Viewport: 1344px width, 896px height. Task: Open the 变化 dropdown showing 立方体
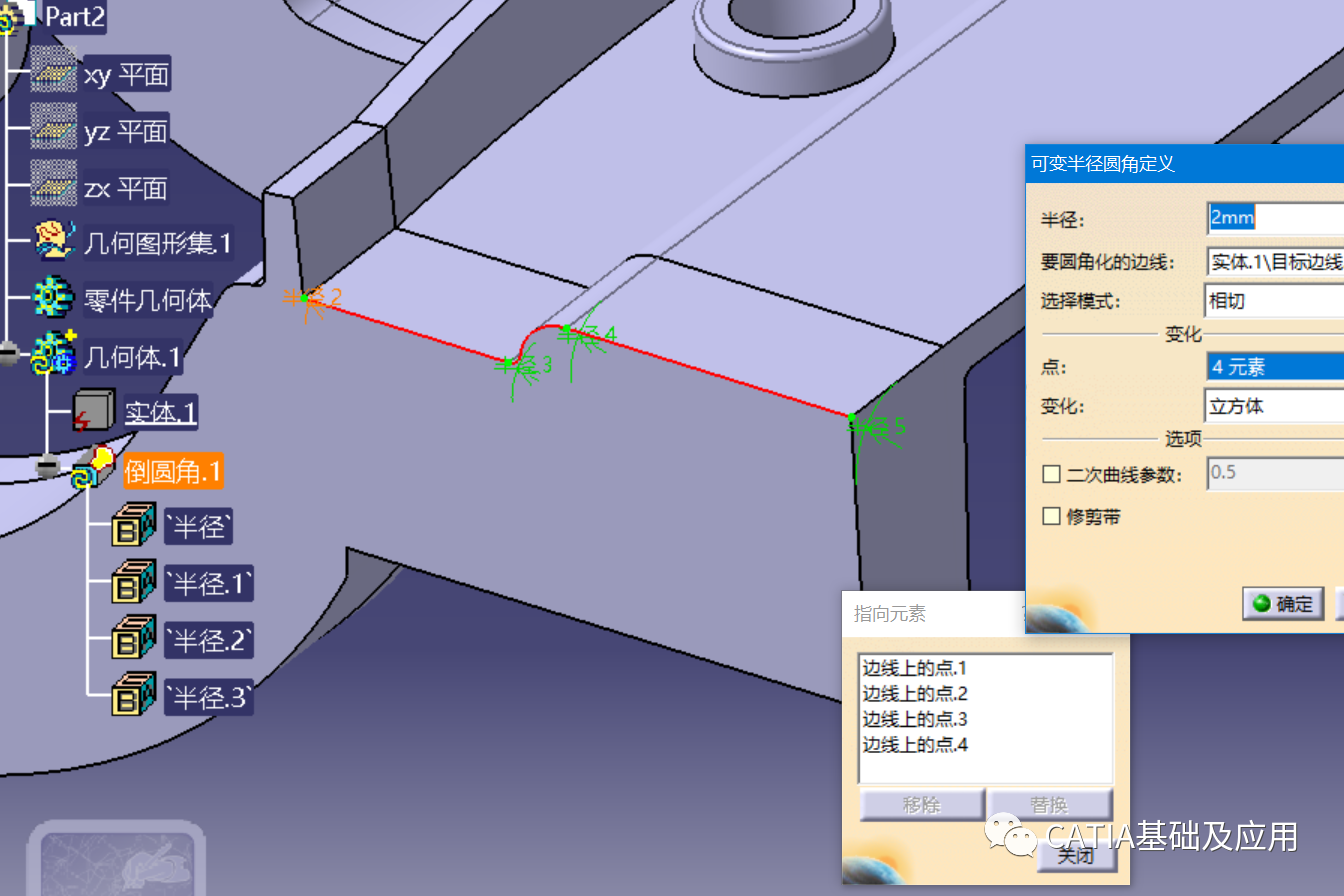[x=1275, y=406]
